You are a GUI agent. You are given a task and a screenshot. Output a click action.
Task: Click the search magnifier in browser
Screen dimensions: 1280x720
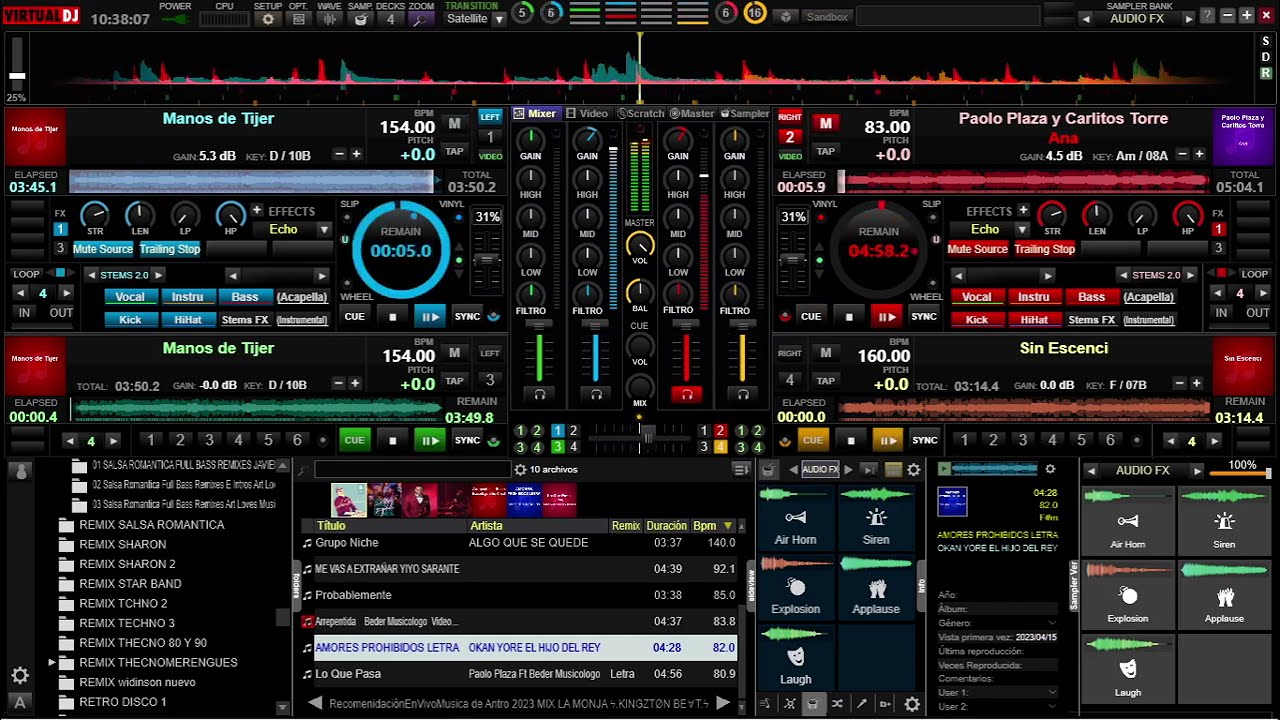coord(304,469)
